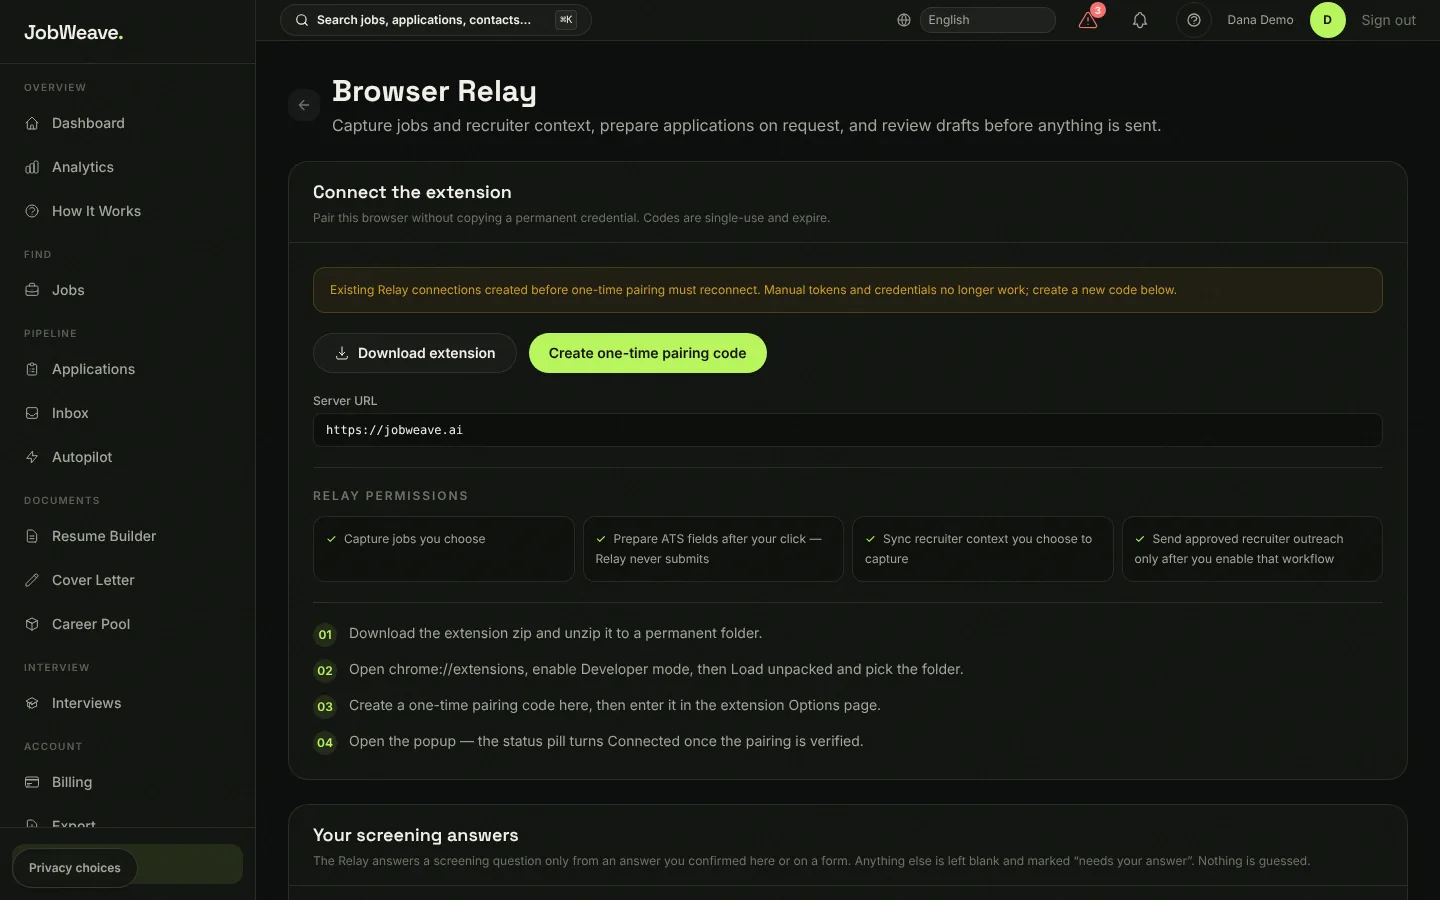Click the green D user avatar
Image resolution: width=1440 pixels, height=900 pixels.
click(1328, 20)
